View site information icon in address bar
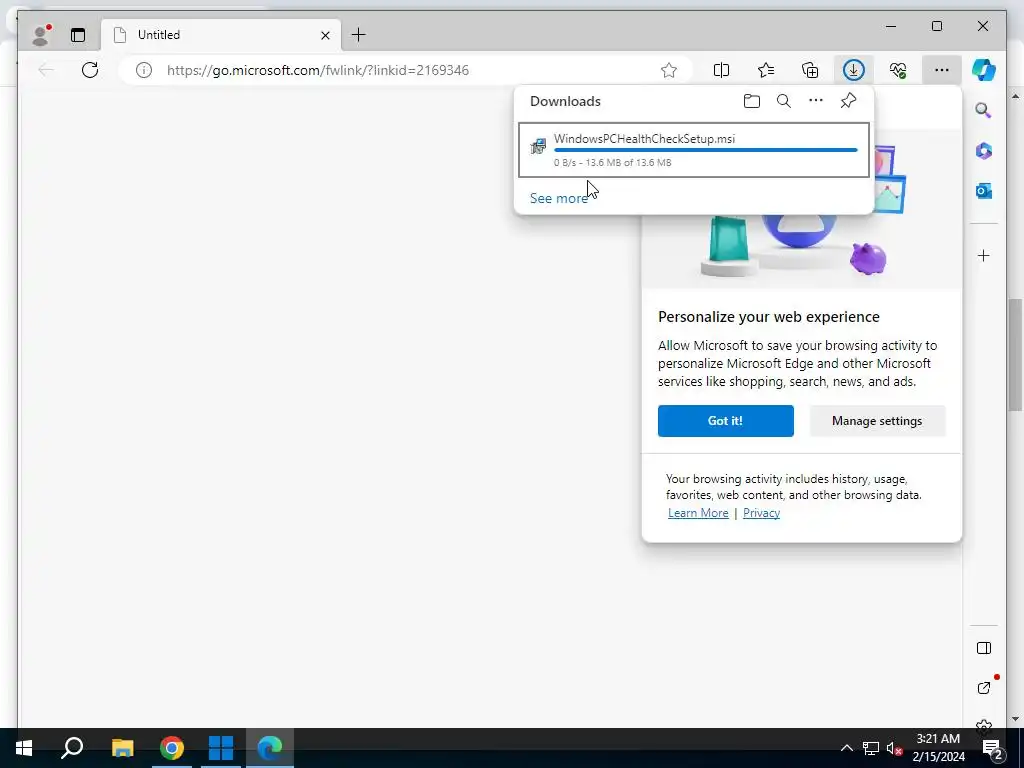The image size is (1024, 768). coord(144,70)
